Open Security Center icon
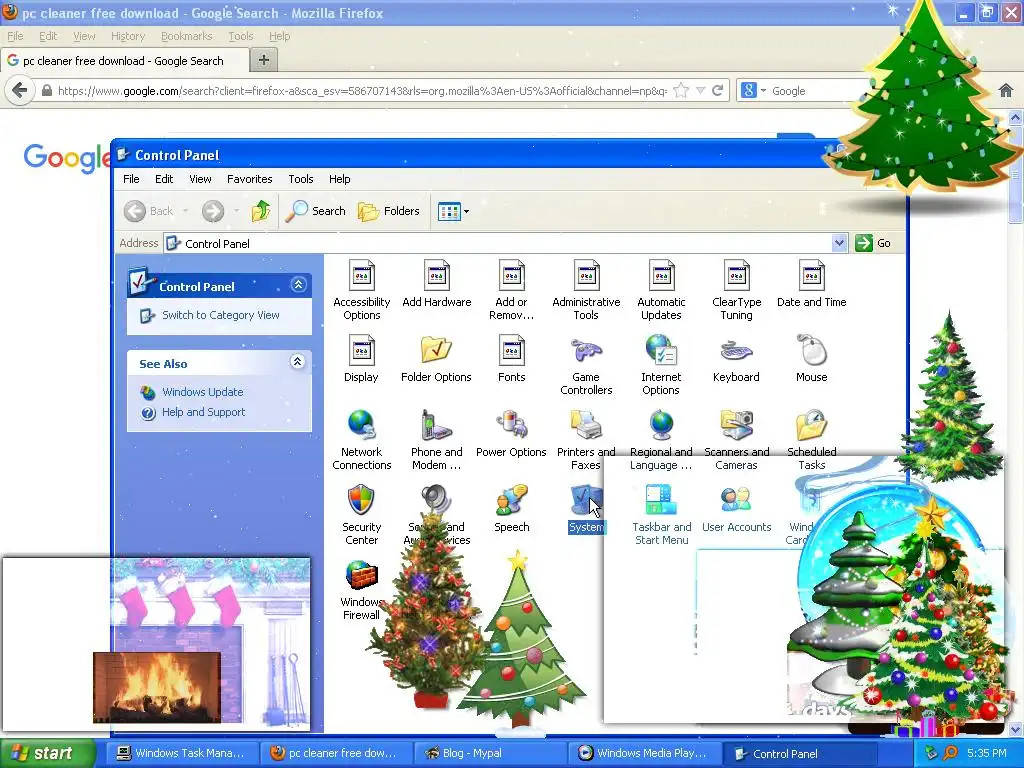 click(361, 515)
